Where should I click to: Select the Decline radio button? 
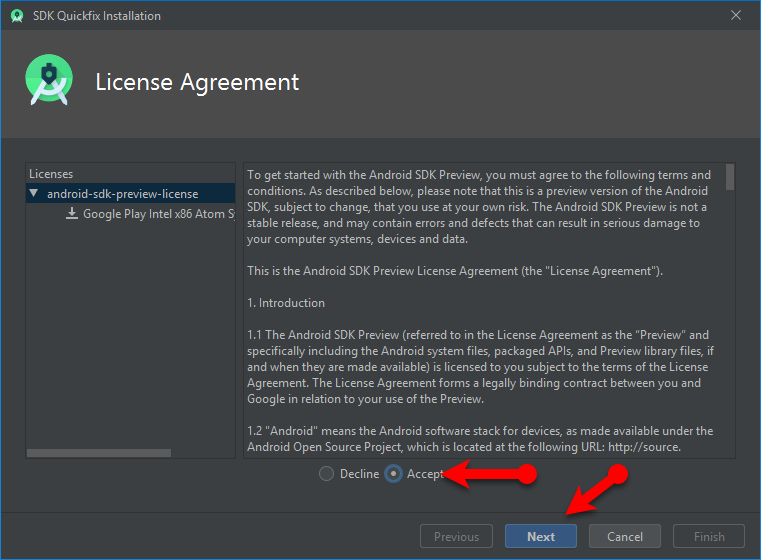tap(326, 474)
